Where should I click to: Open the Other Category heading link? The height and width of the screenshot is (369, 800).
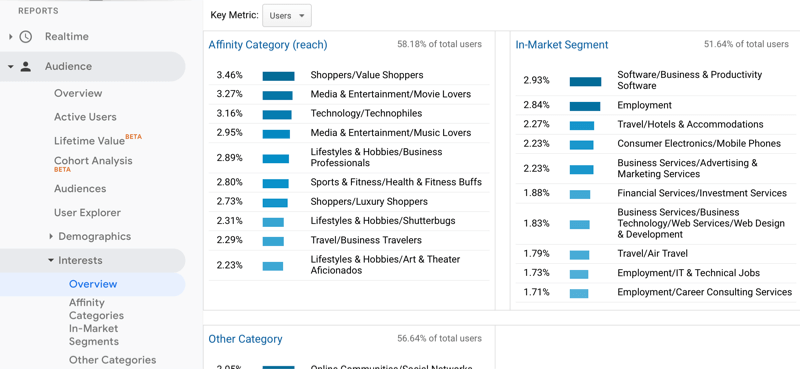click(x=245, y=339)
